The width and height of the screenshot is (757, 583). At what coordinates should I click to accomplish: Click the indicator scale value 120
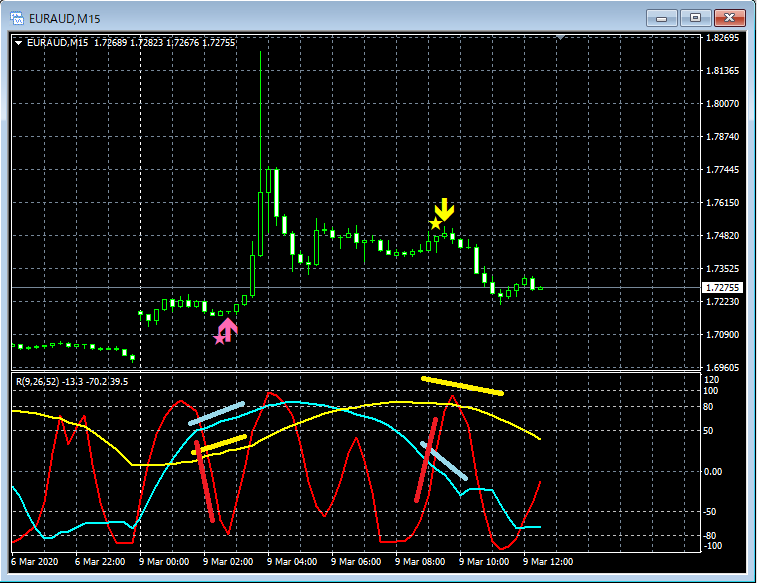click(712, 380)
